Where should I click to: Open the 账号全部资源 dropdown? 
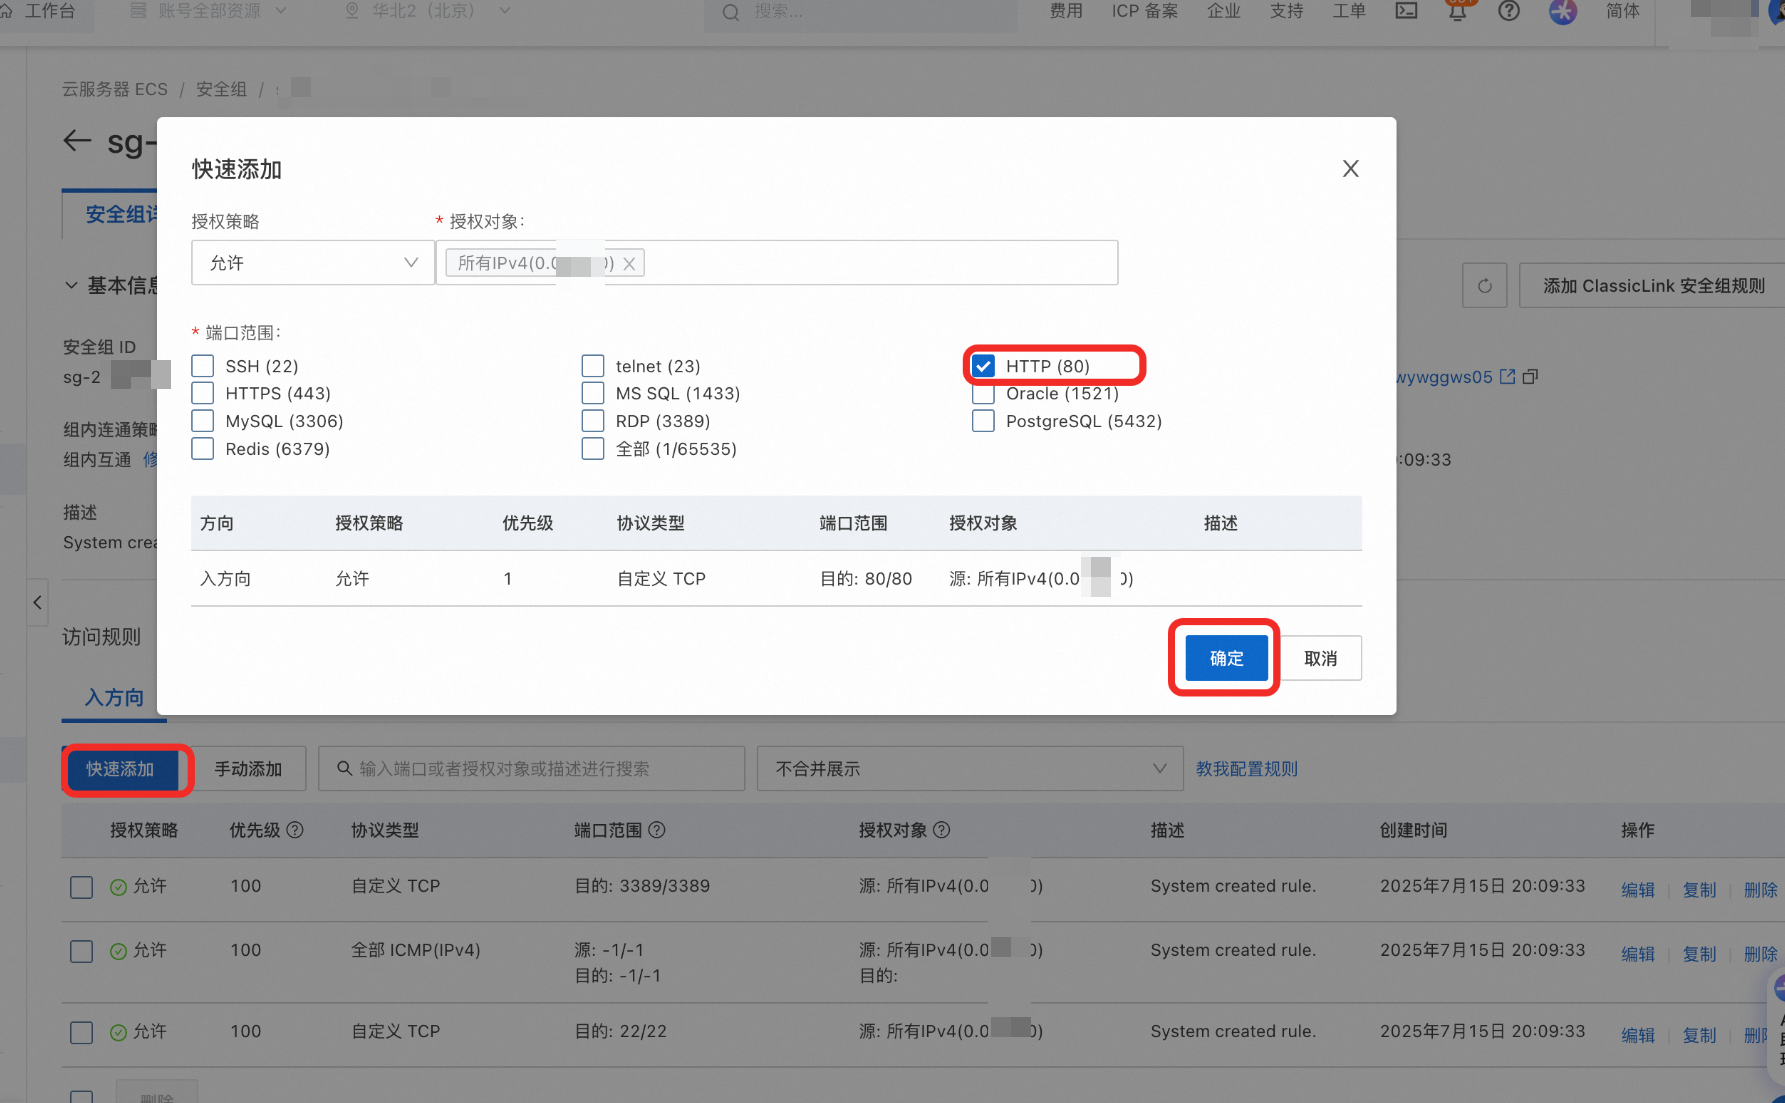(x=208, y=11)
